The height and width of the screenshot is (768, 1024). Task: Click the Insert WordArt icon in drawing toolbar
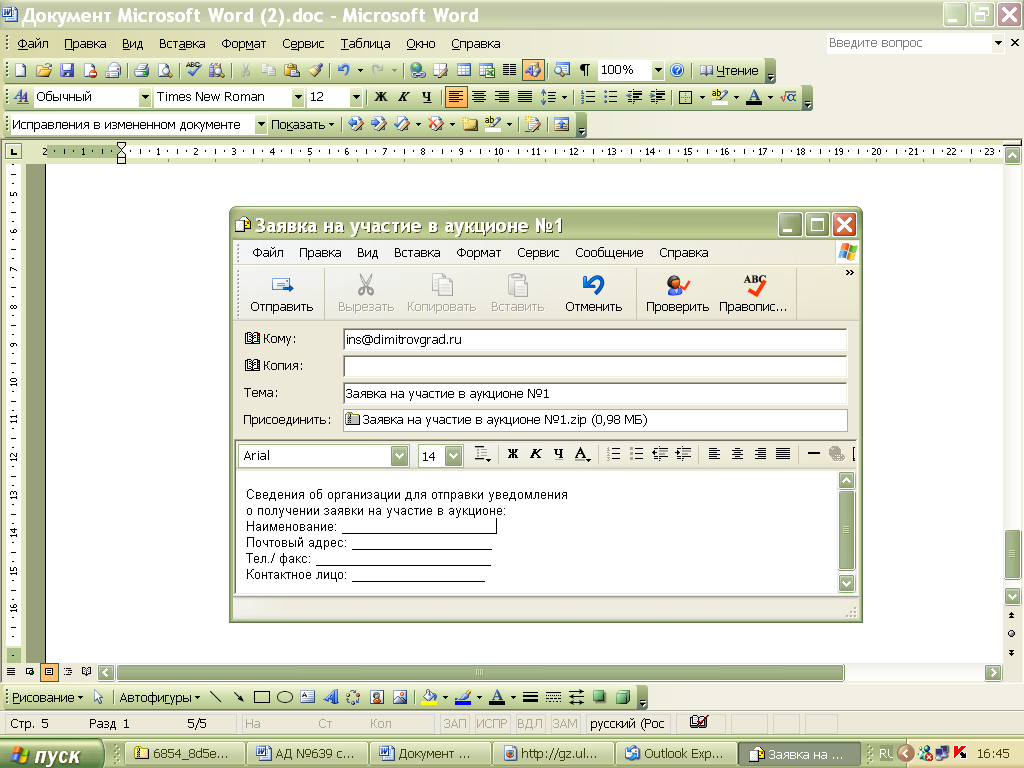pyautogui.click(x=331, y=697)
